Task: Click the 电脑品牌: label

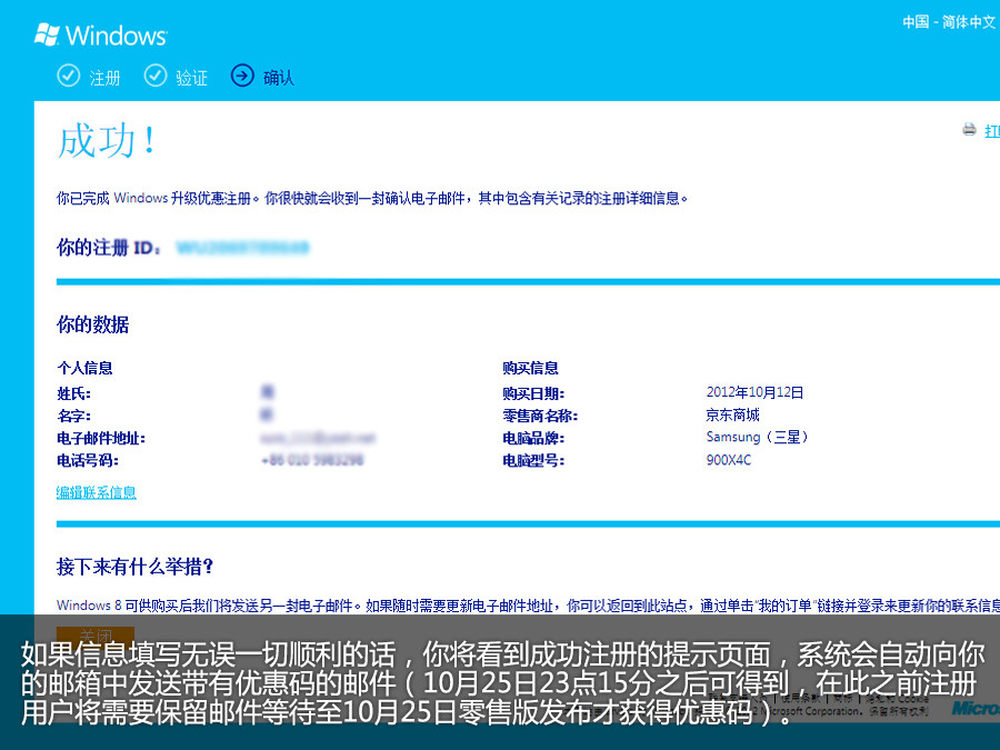Action: (x=534, y=438)
